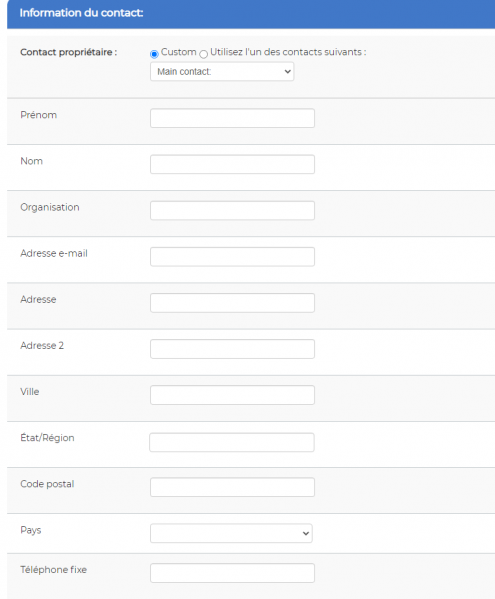495x599 pixels.
Task: Click the Organisation input box
Action: tap(232, 210)
